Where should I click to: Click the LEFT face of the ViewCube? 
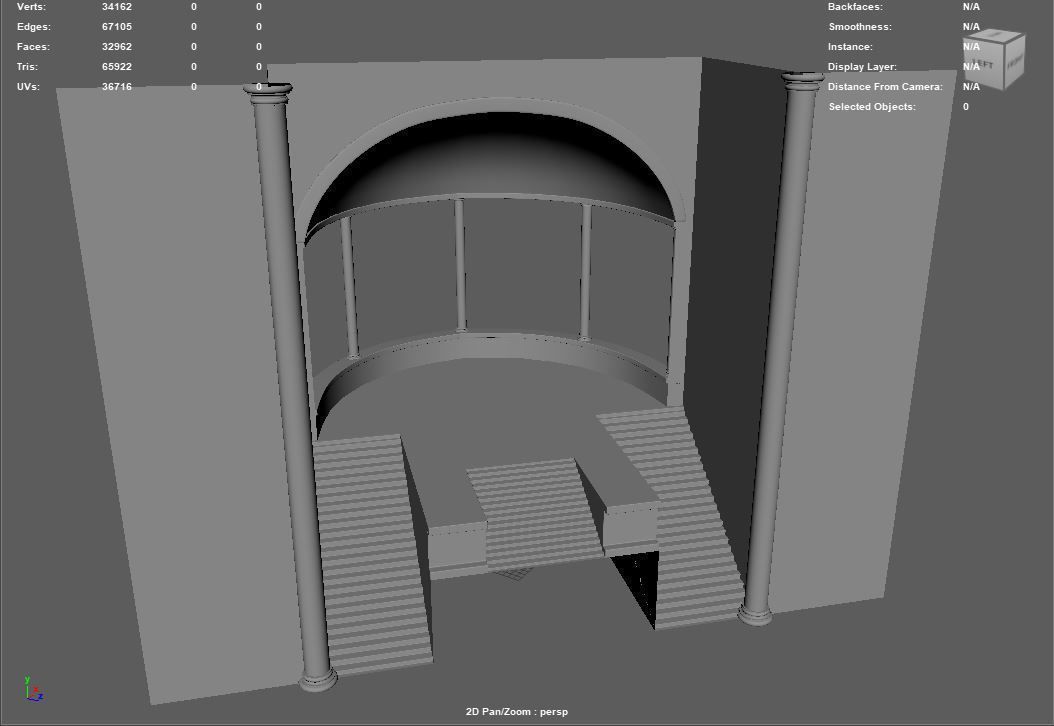pyautogui.click(x=983, y=65)
